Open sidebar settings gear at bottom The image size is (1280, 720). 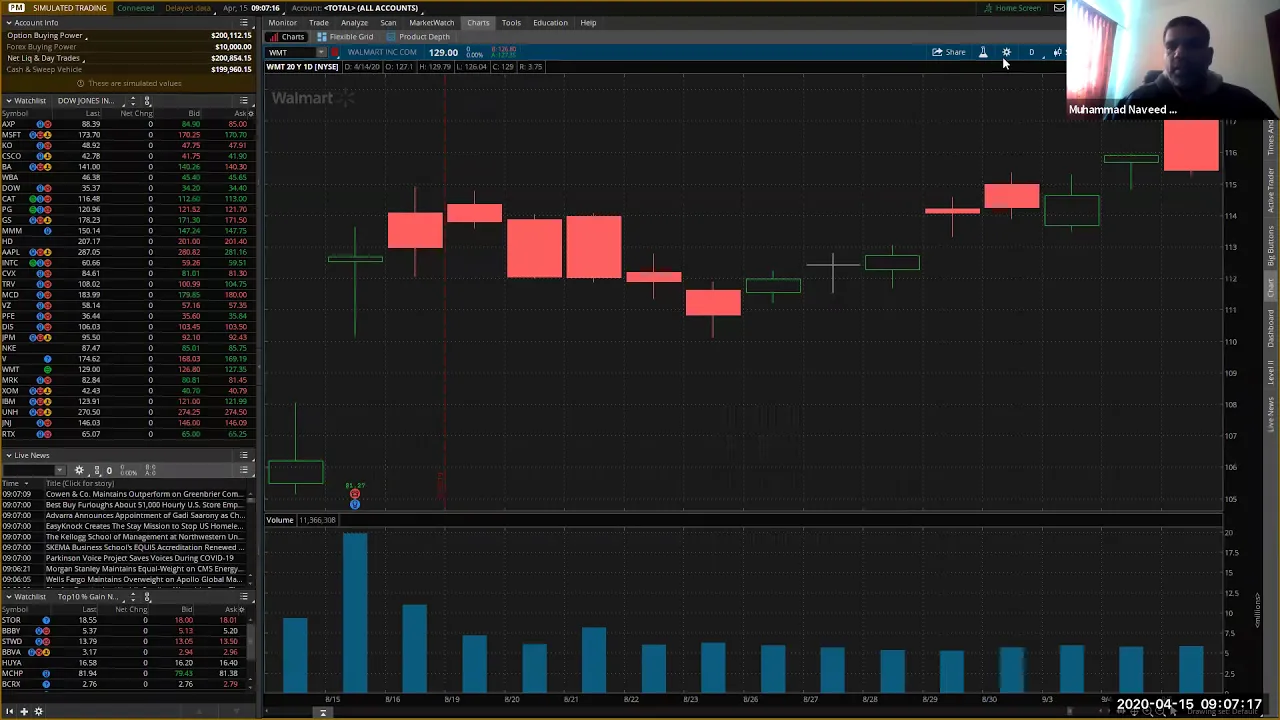38,711
